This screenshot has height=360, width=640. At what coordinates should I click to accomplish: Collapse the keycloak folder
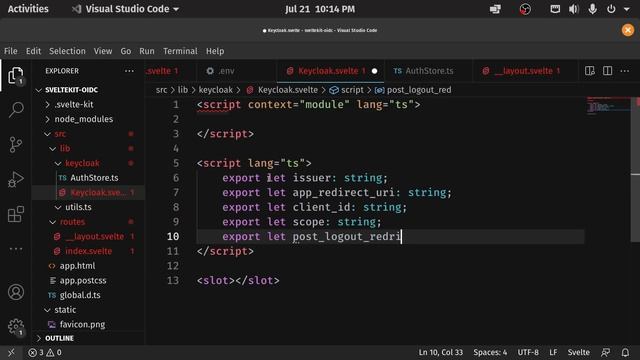tap(58, 163)
